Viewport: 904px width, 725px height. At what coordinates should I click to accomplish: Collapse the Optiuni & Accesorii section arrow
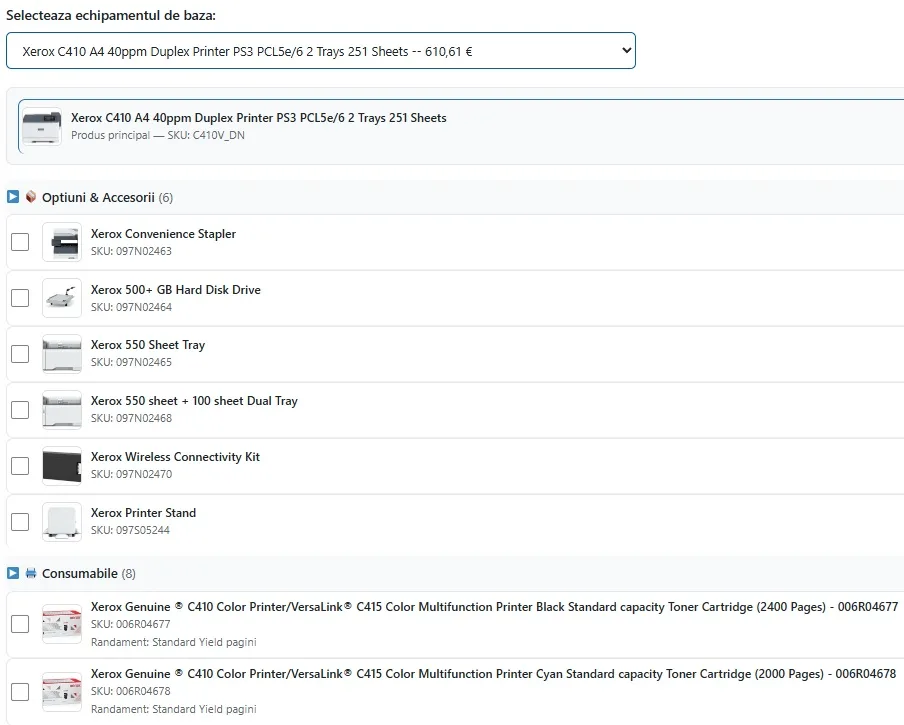(13, 197)
